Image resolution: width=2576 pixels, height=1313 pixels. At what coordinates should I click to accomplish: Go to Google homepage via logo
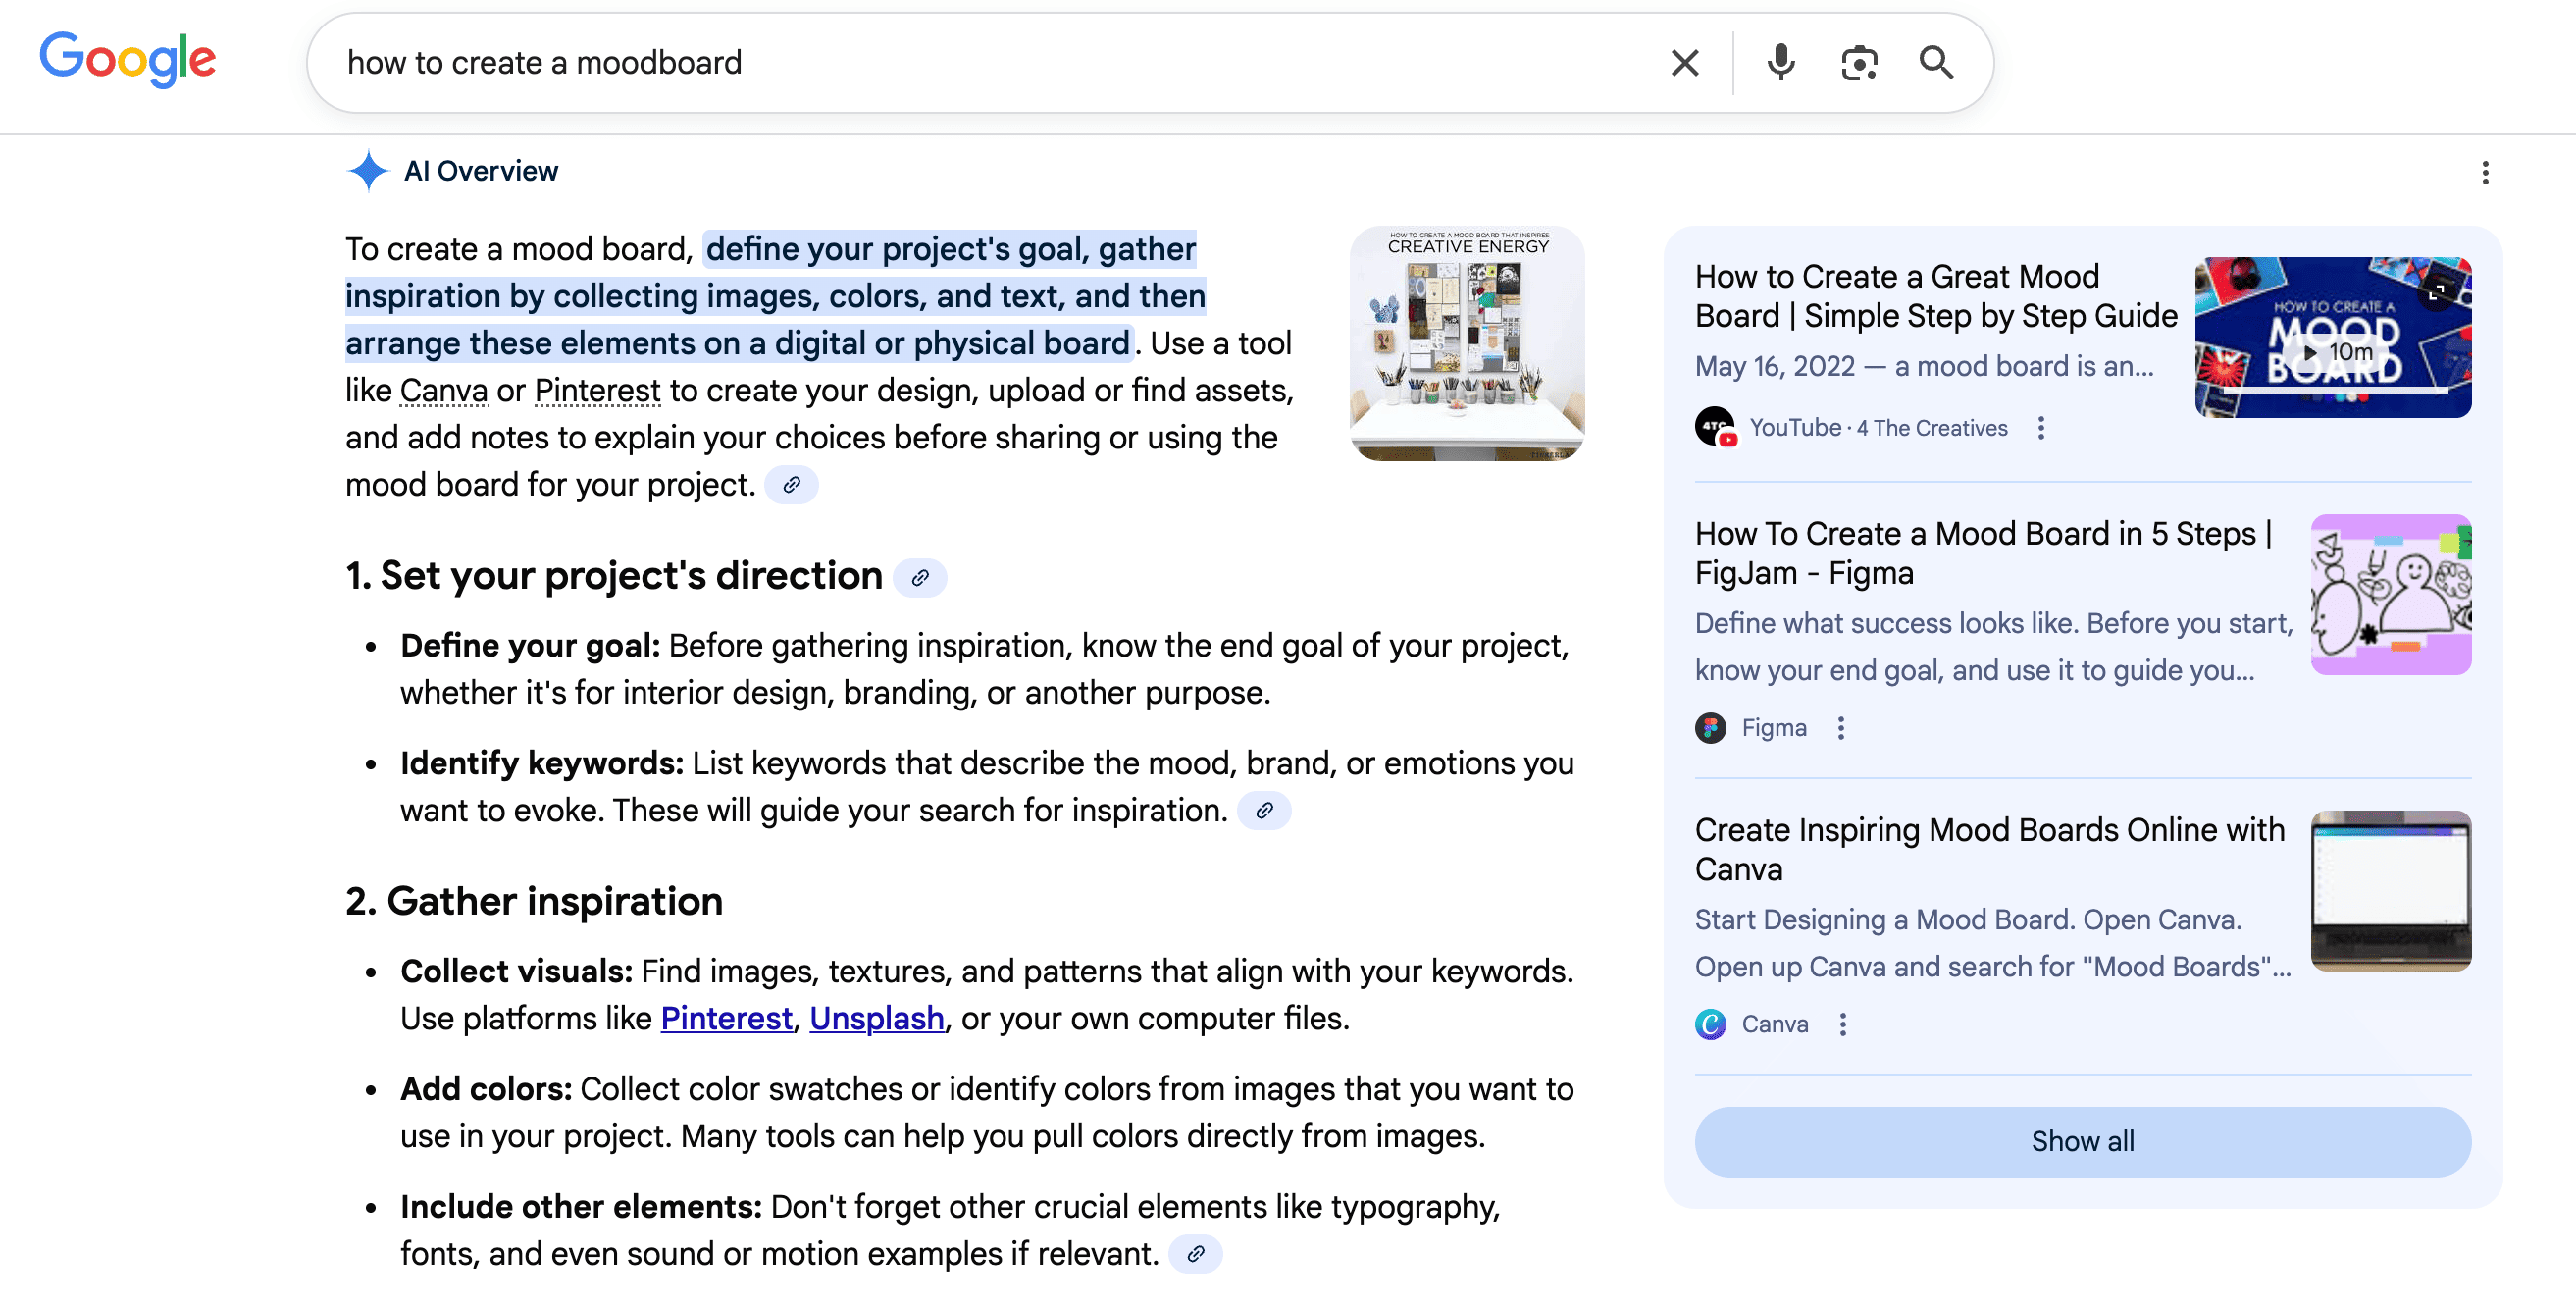[x=128, y=60]
